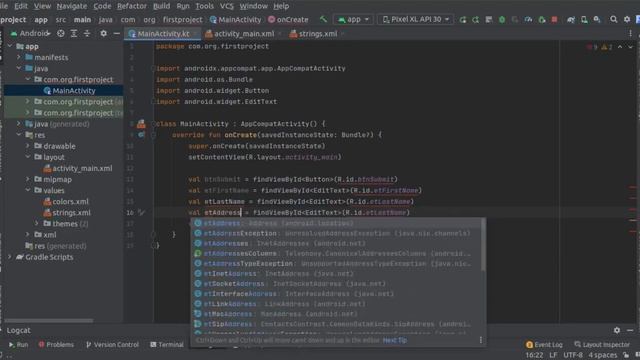Collapse the app module tree node
640x360 pixels.
pos(10,46)
